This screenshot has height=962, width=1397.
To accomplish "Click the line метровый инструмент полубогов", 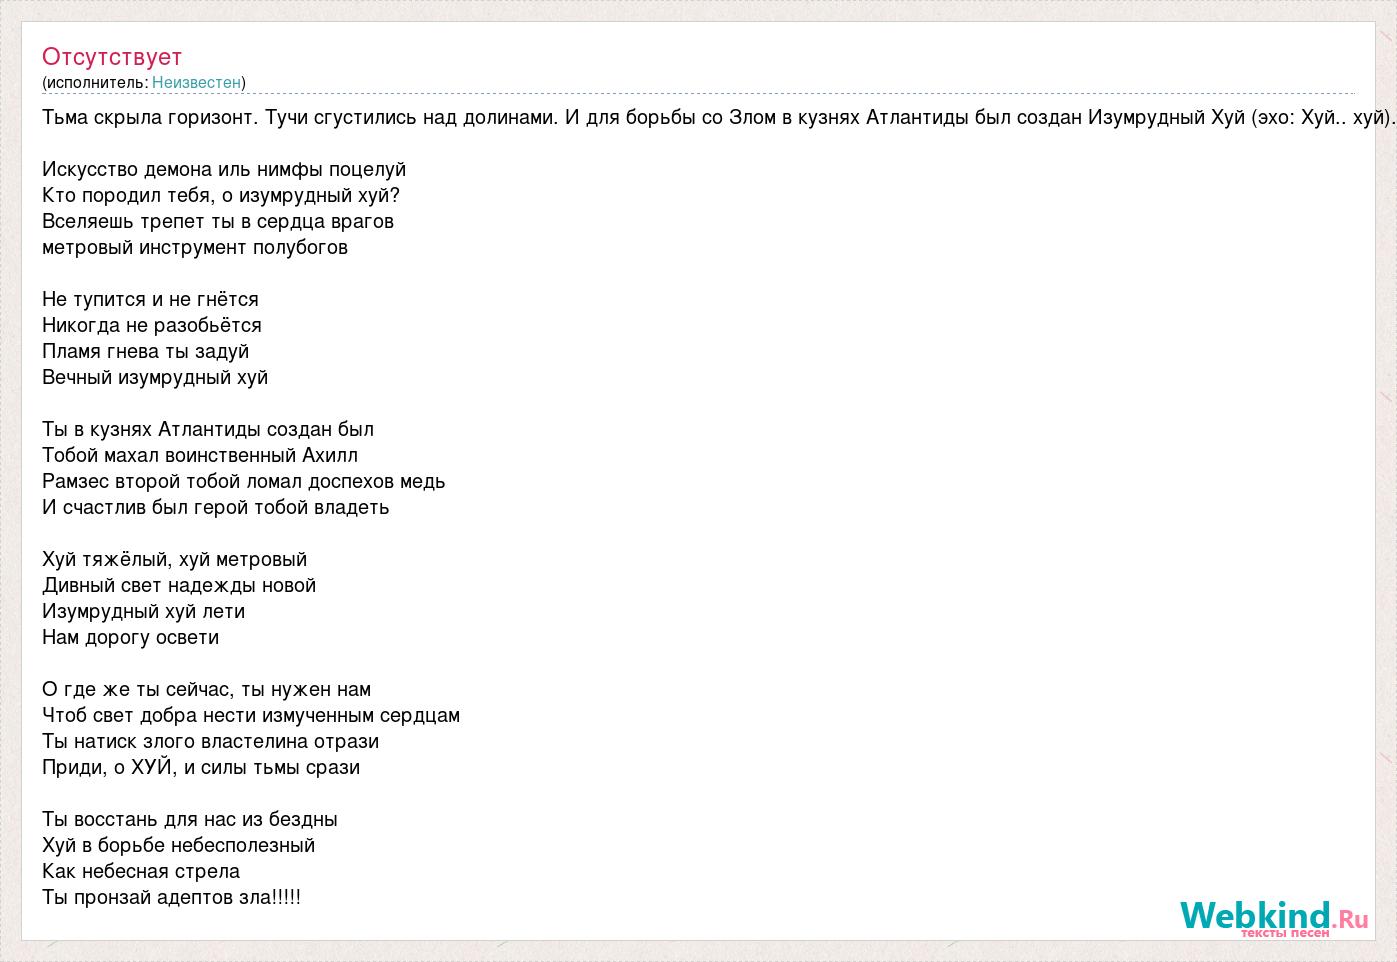I will (195, 247).
